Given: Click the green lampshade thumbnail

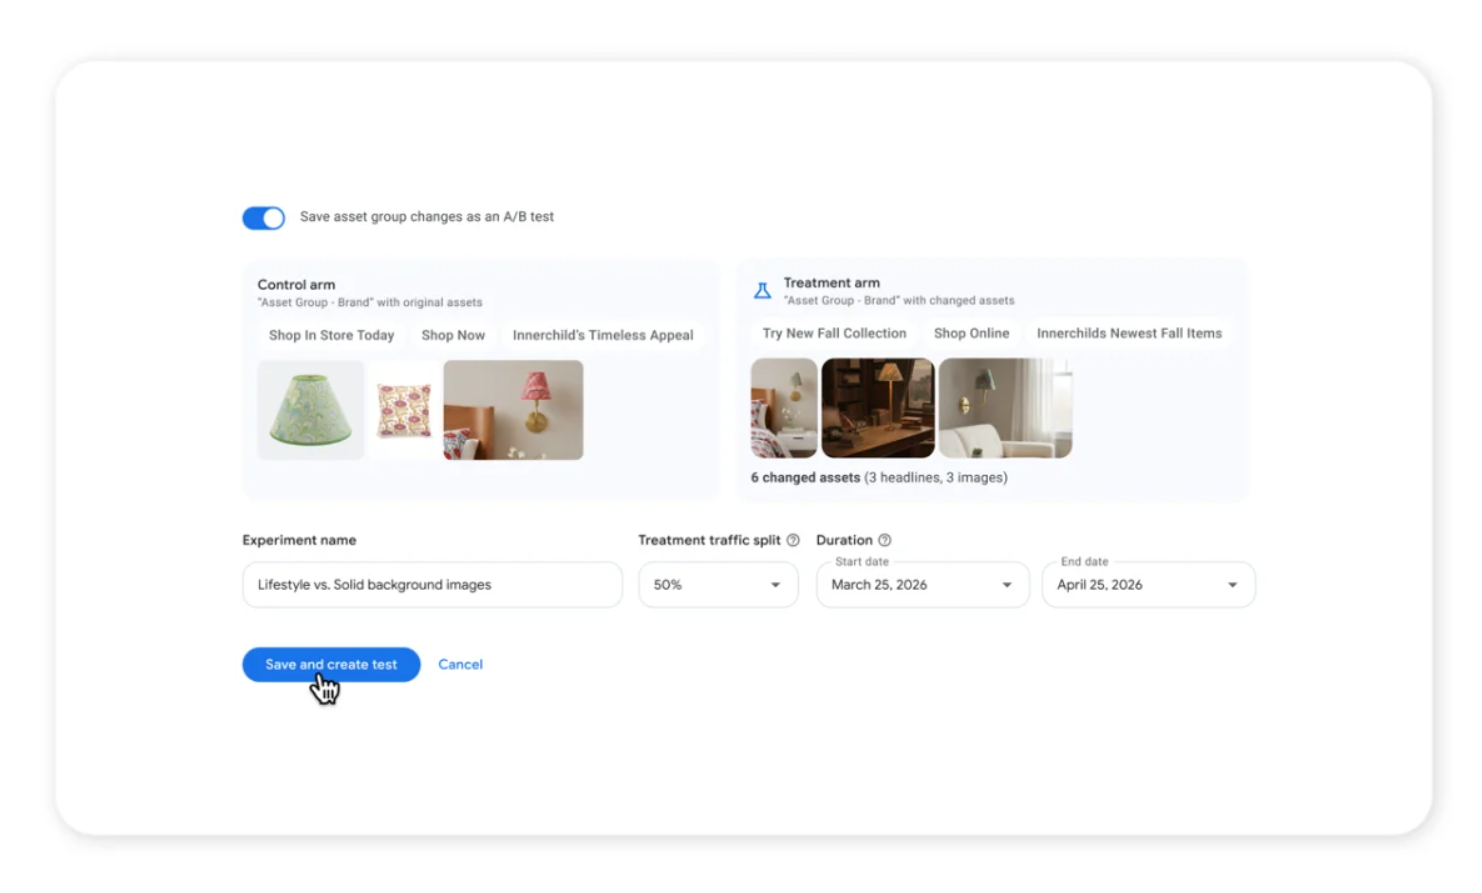Looking at the screenshot, I should [311, 410].
